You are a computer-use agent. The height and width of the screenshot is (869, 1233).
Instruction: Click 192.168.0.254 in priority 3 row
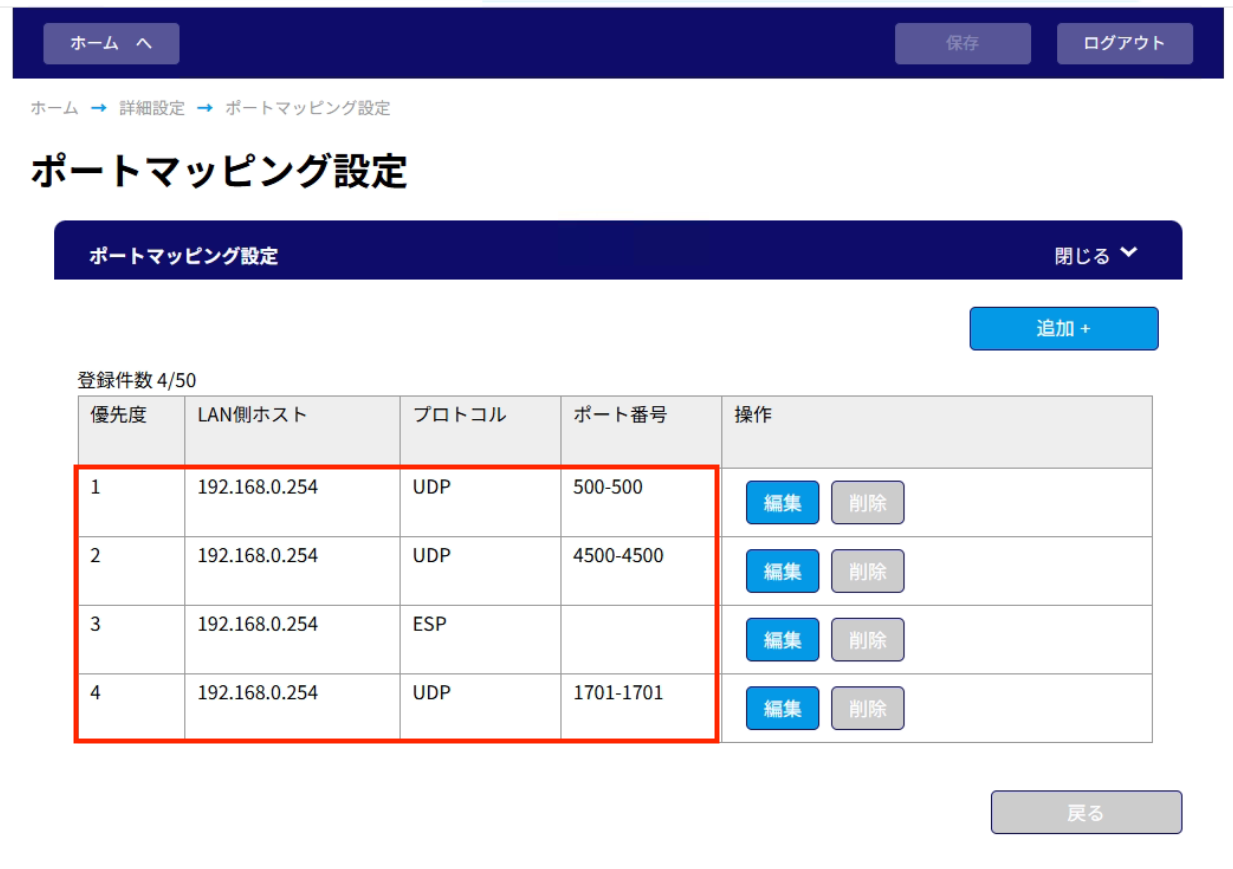click(257, 624)
